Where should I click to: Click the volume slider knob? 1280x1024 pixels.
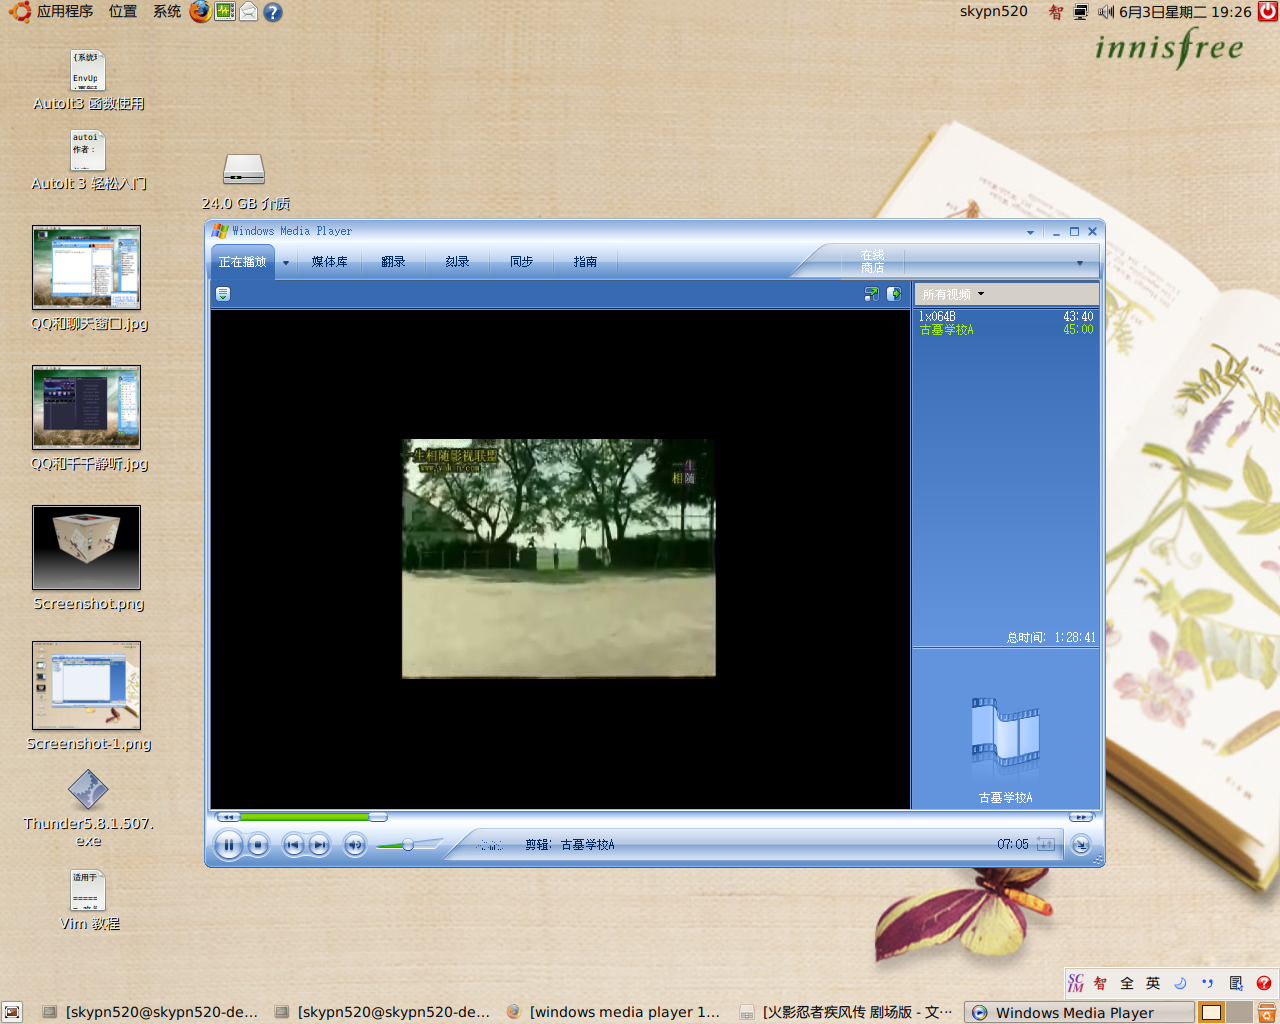point(408,845)
